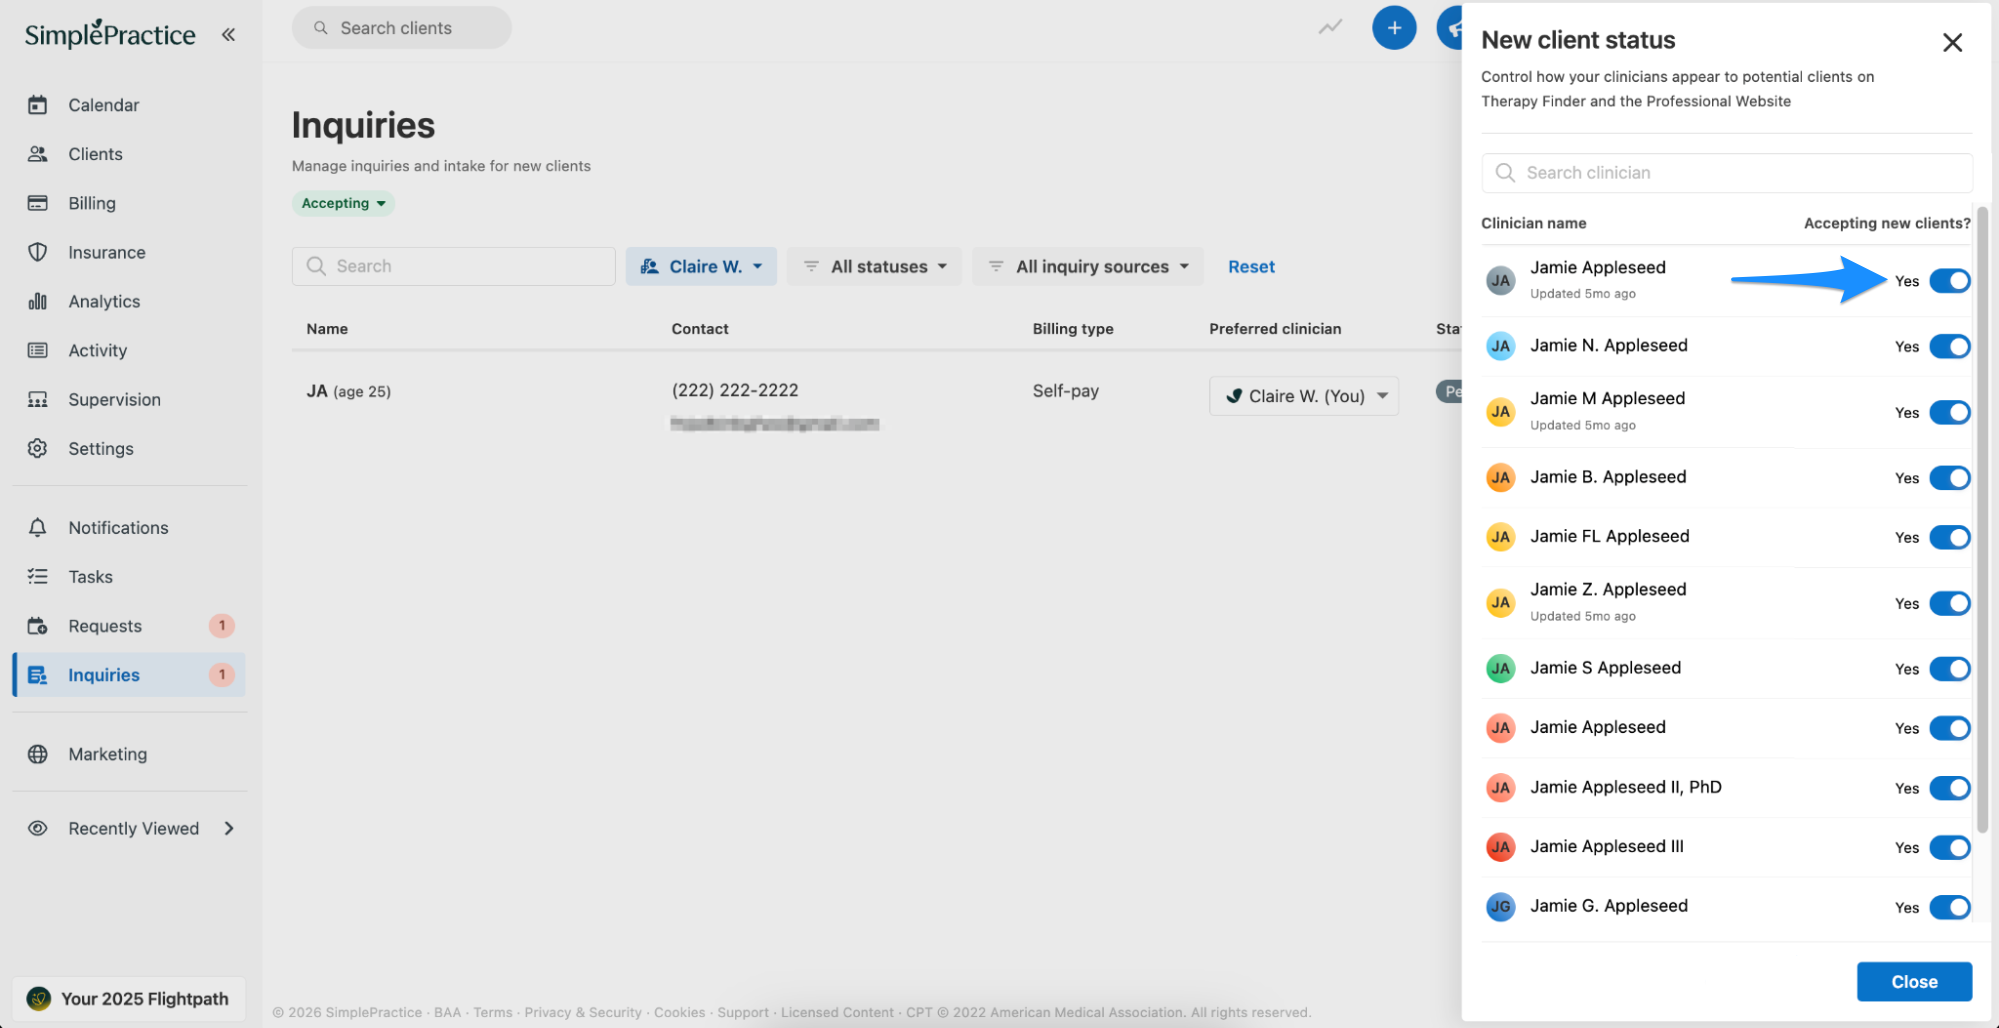Click the magnifier icon in Search clinician
The height and width of the screenshot is (1028, 1999).
[1505, 173]
